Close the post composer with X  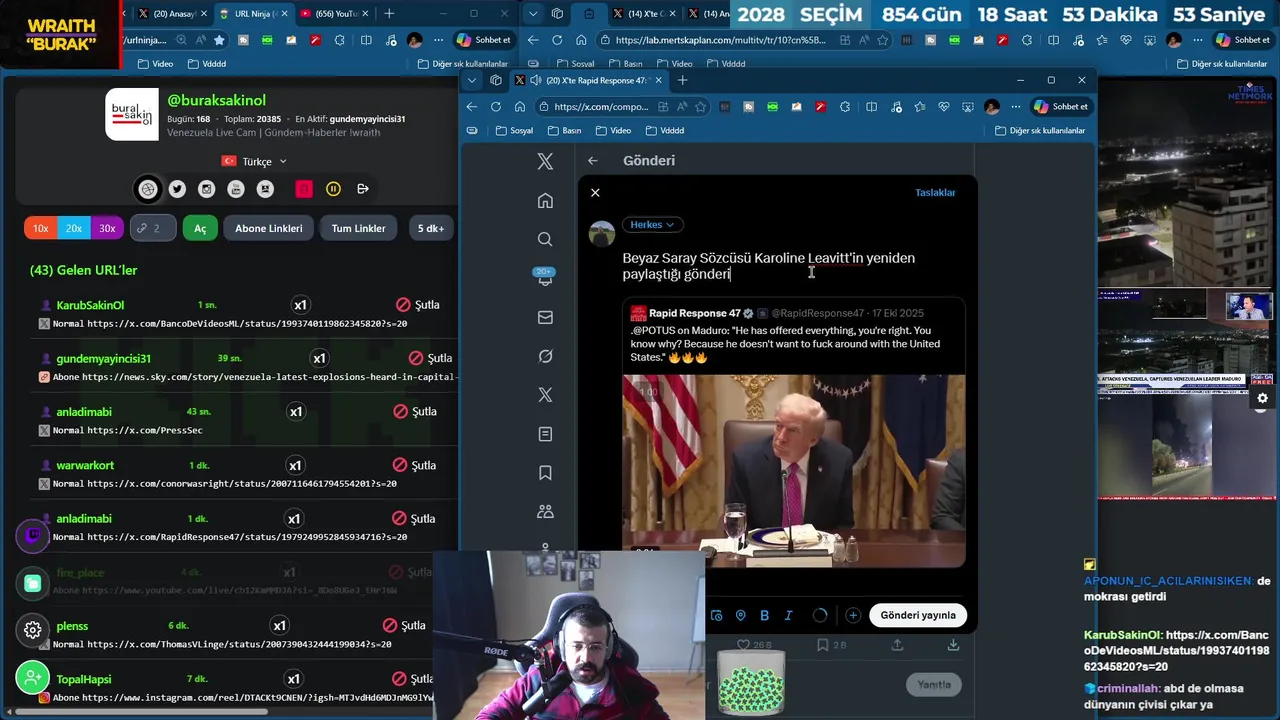595,192
